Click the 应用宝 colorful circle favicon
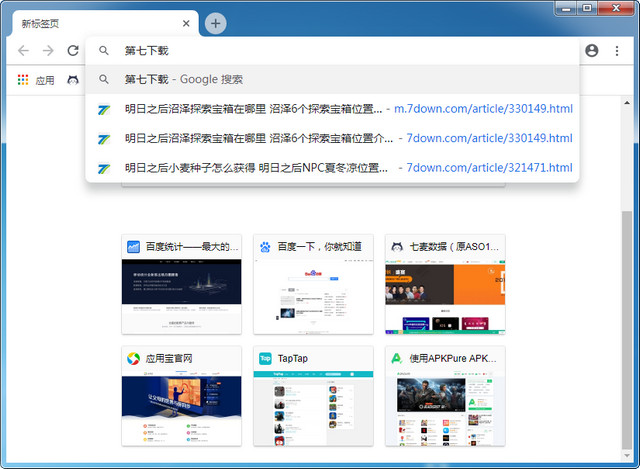Viewport: 640px width, 469px height. tap(133, 358)
